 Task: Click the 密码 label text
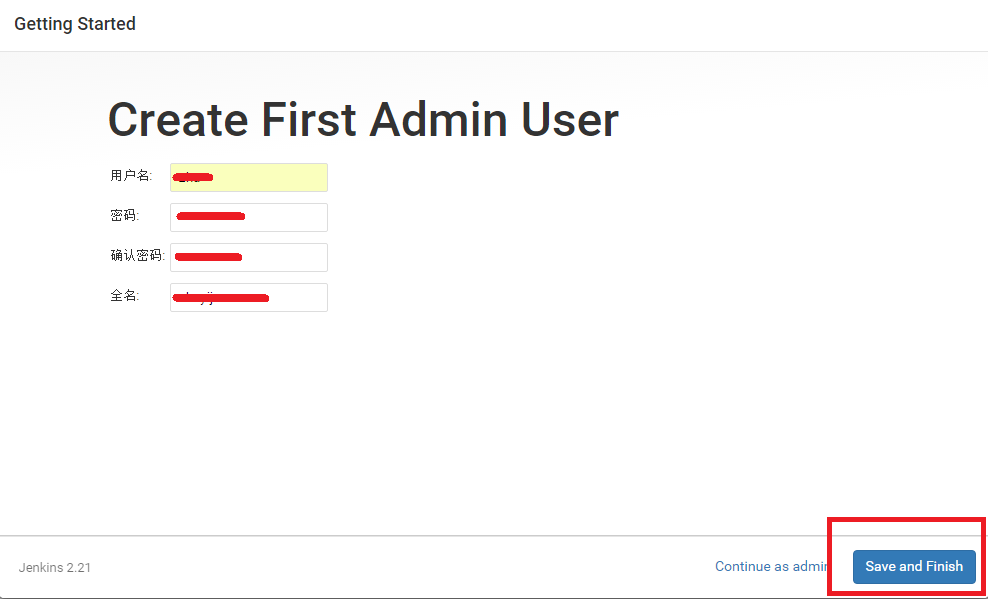tap(124, 216)
